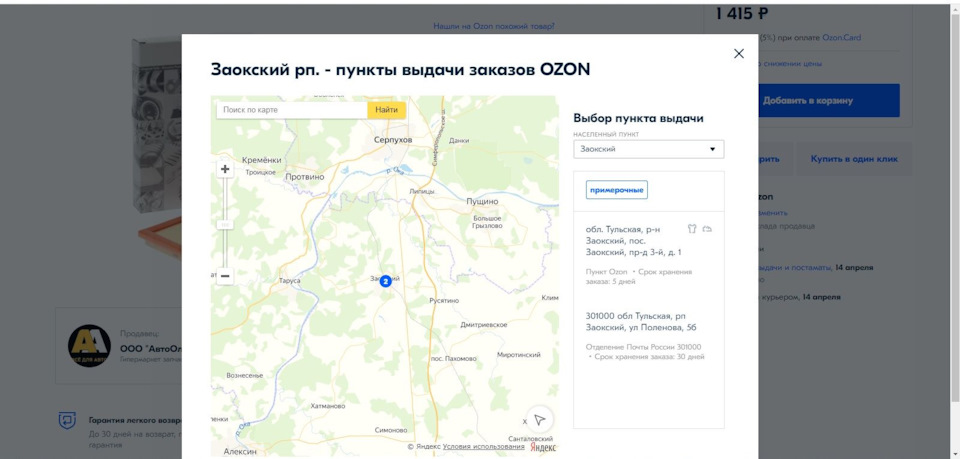Select pickup point at пр-д 3-й, д. 1
The image size is (960, 459).
click(x=648, y=257)
